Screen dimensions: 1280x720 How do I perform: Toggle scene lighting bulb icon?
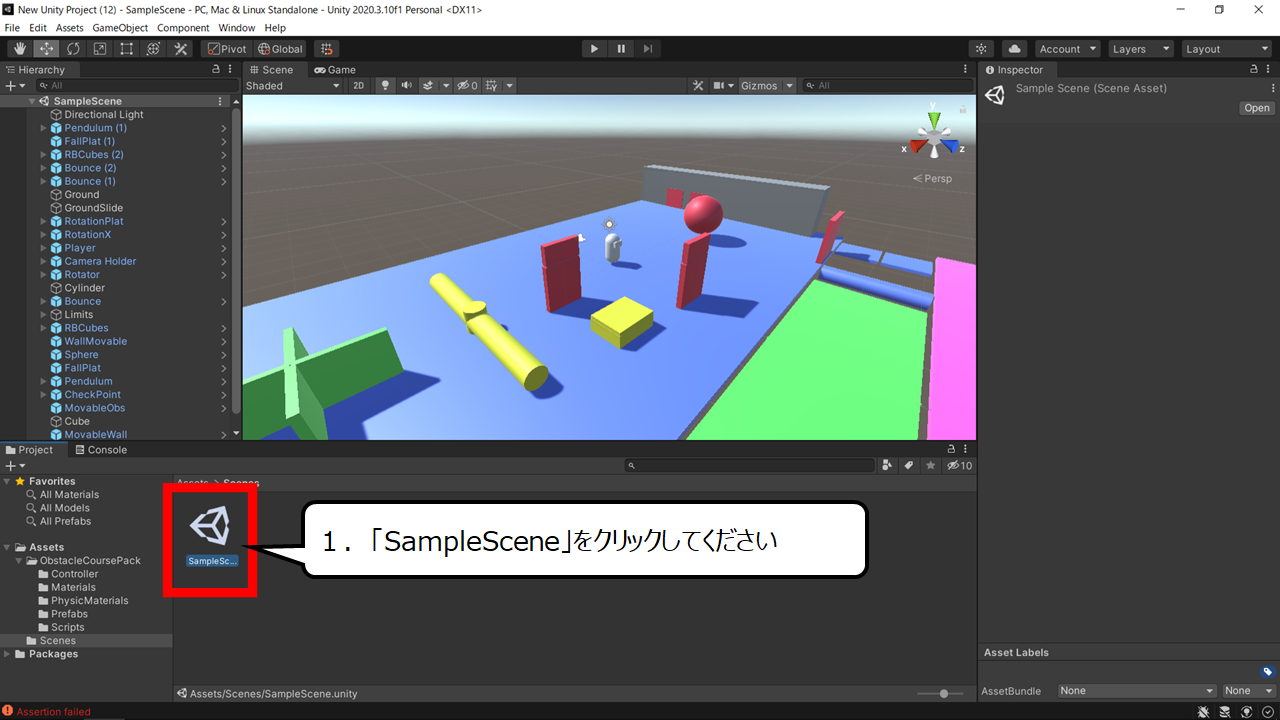point(385,86)
